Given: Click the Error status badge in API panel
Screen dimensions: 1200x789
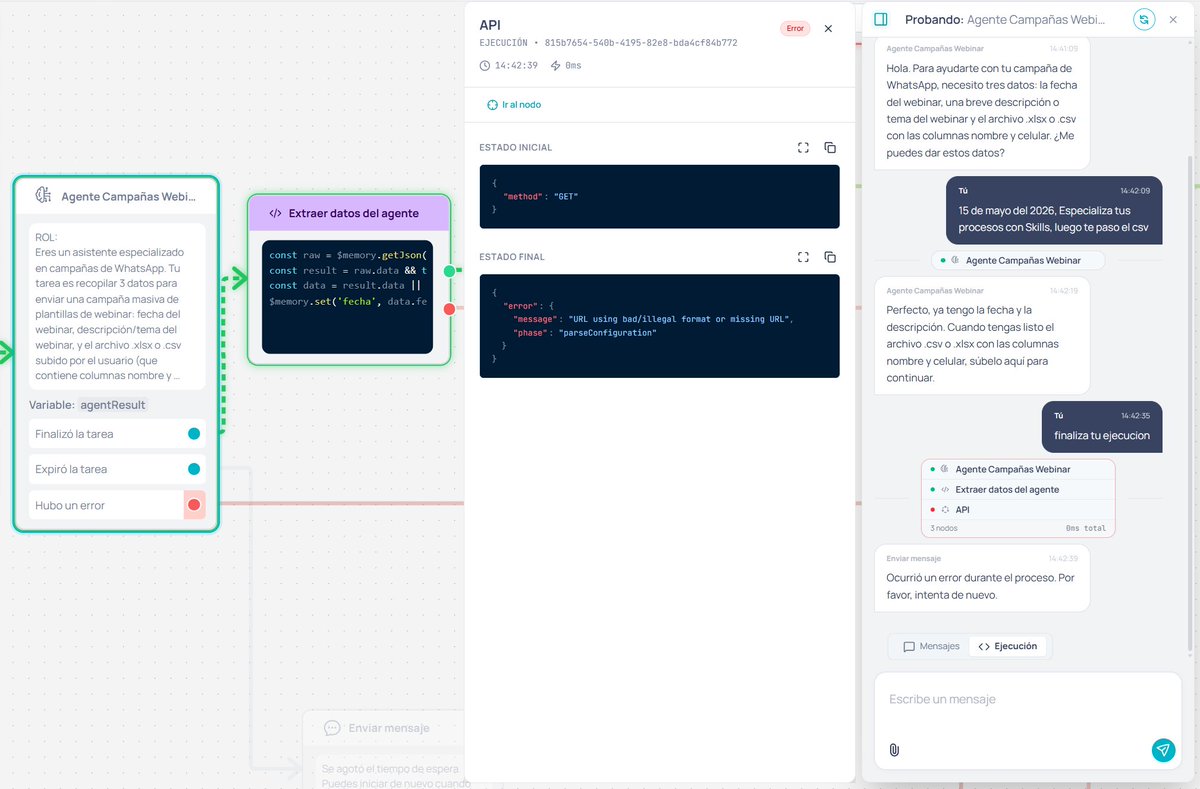Looking at the screenshot, I should click(795, 29).
